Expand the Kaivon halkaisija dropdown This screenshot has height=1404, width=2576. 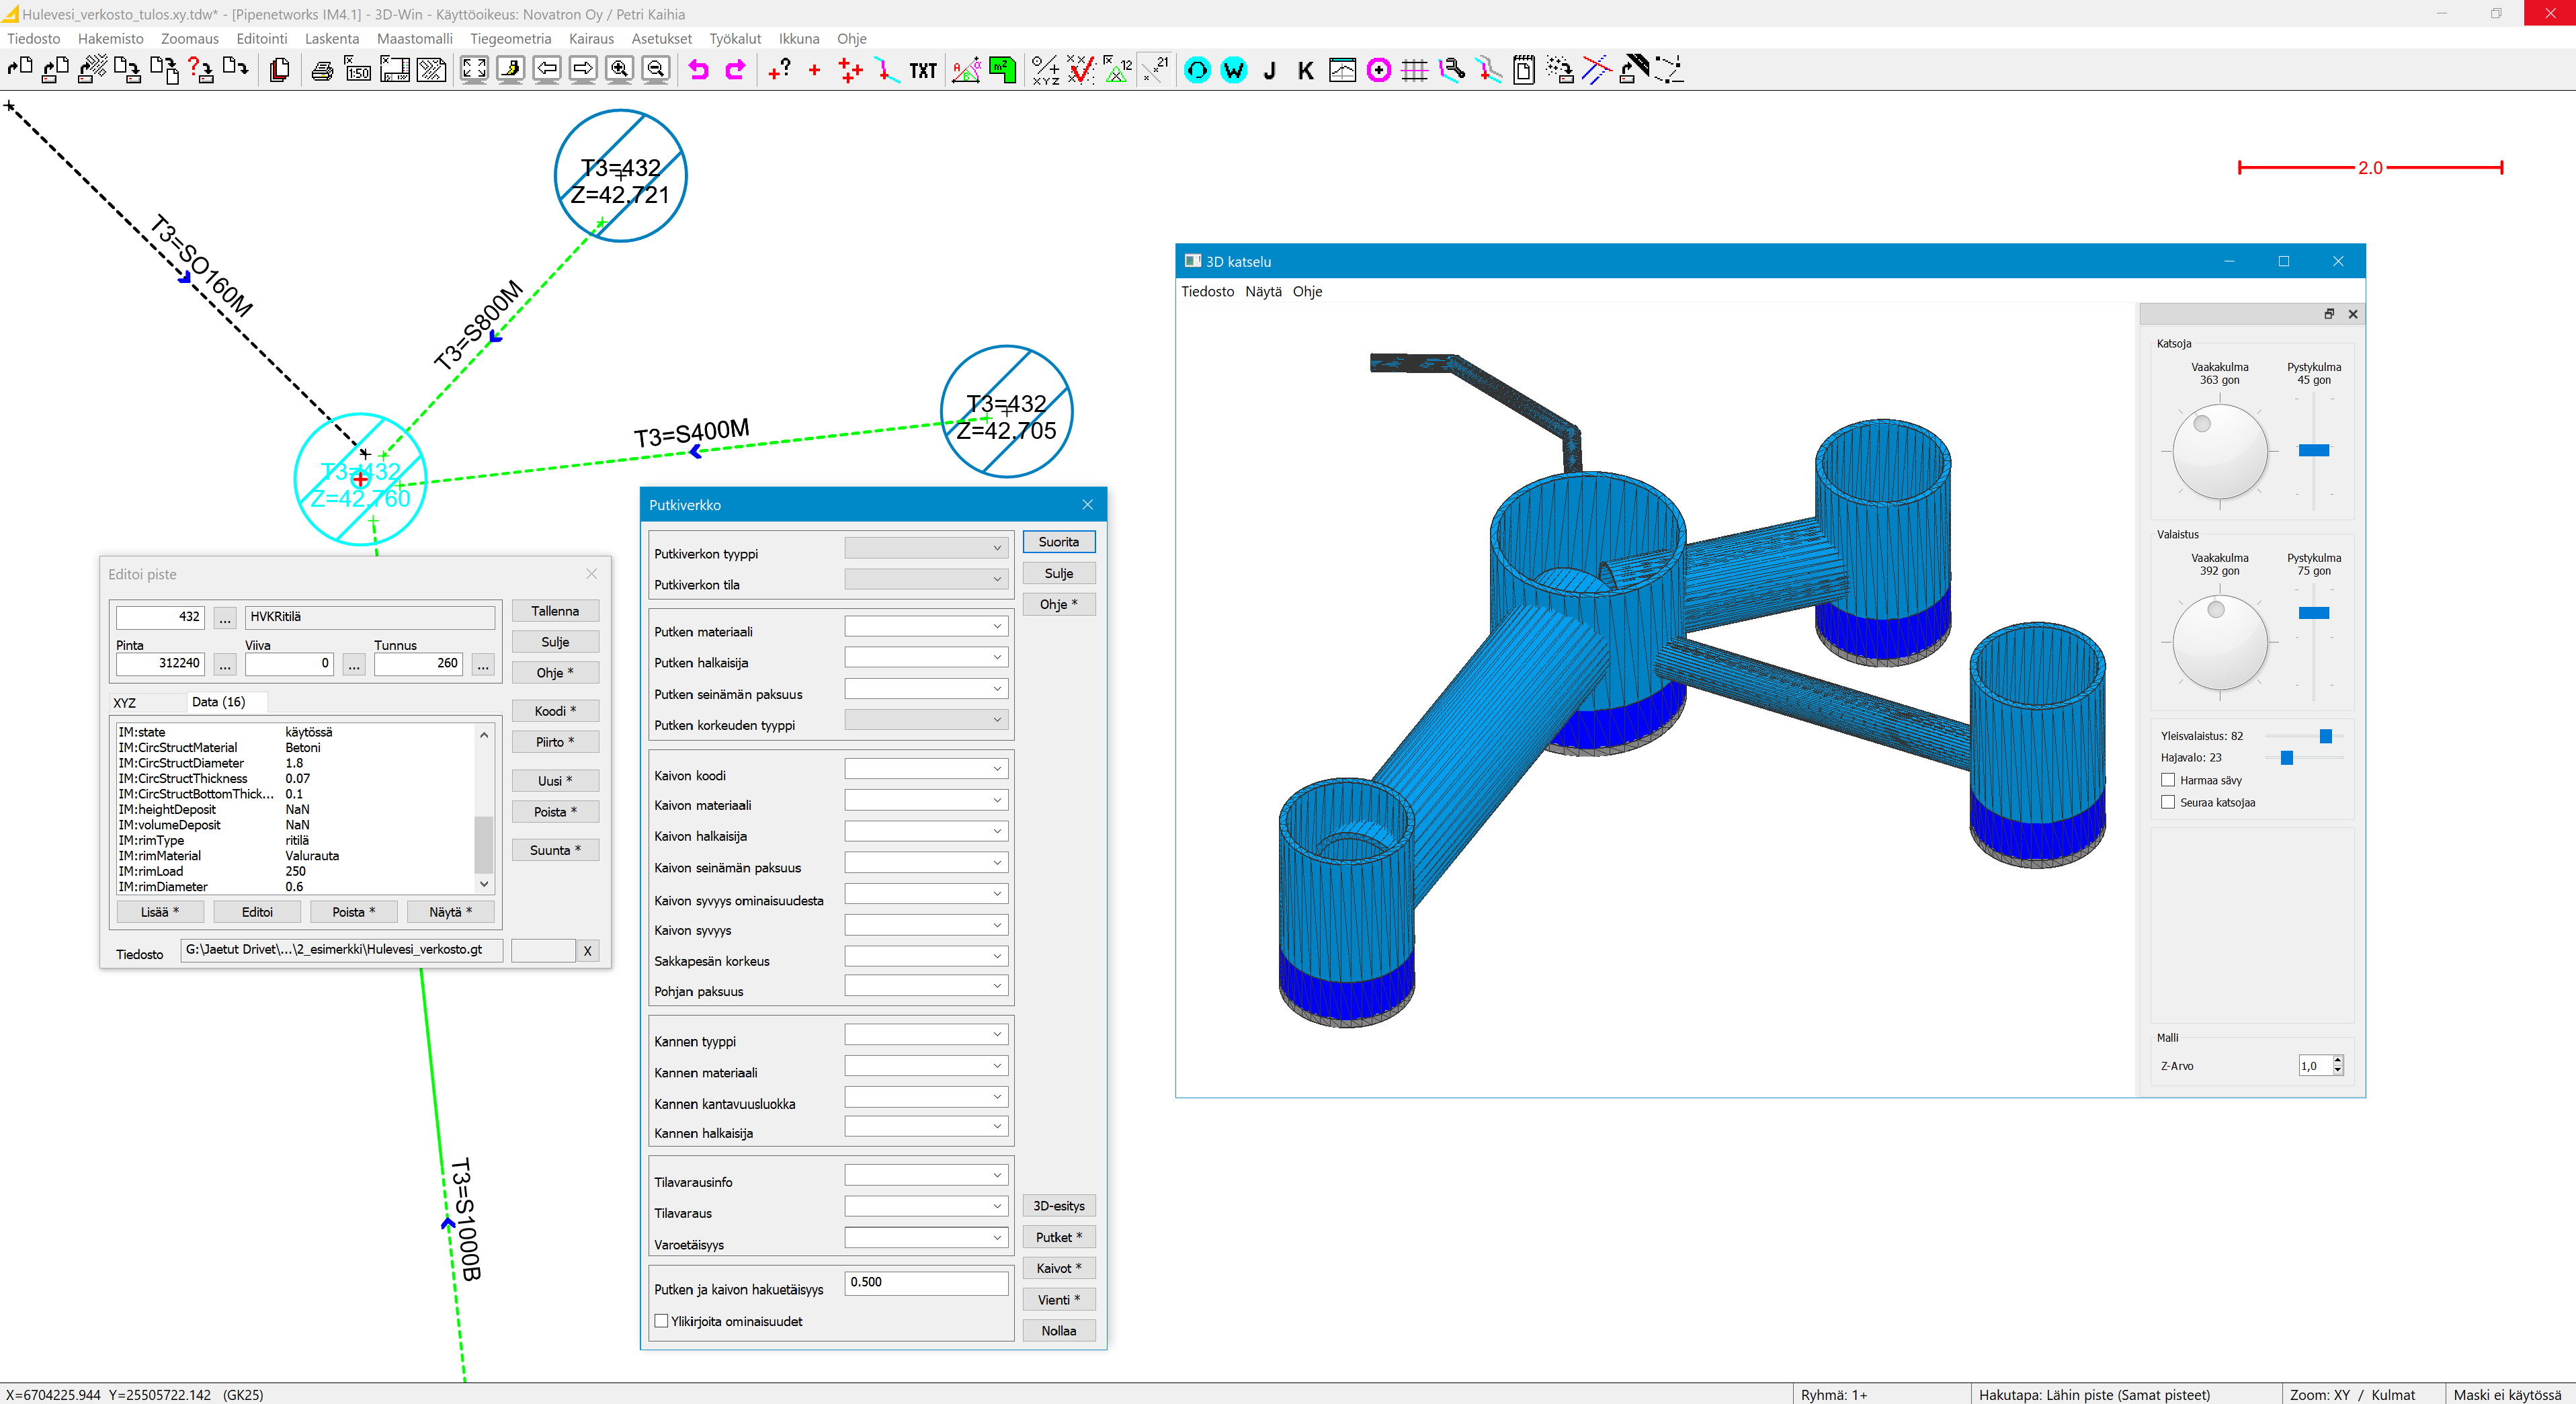click(925, 831)
